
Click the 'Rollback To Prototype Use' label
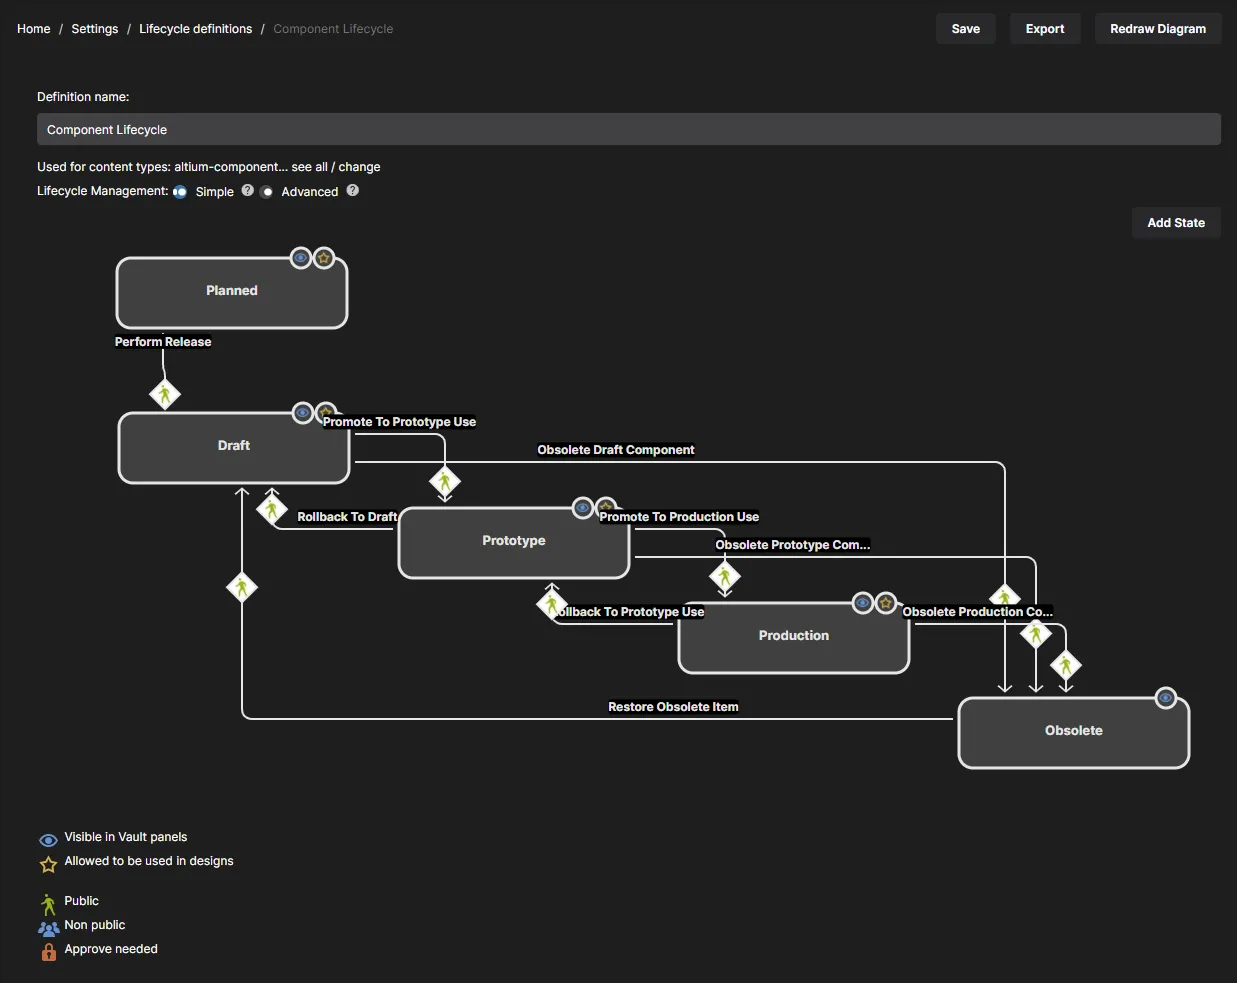coord(631,612)
